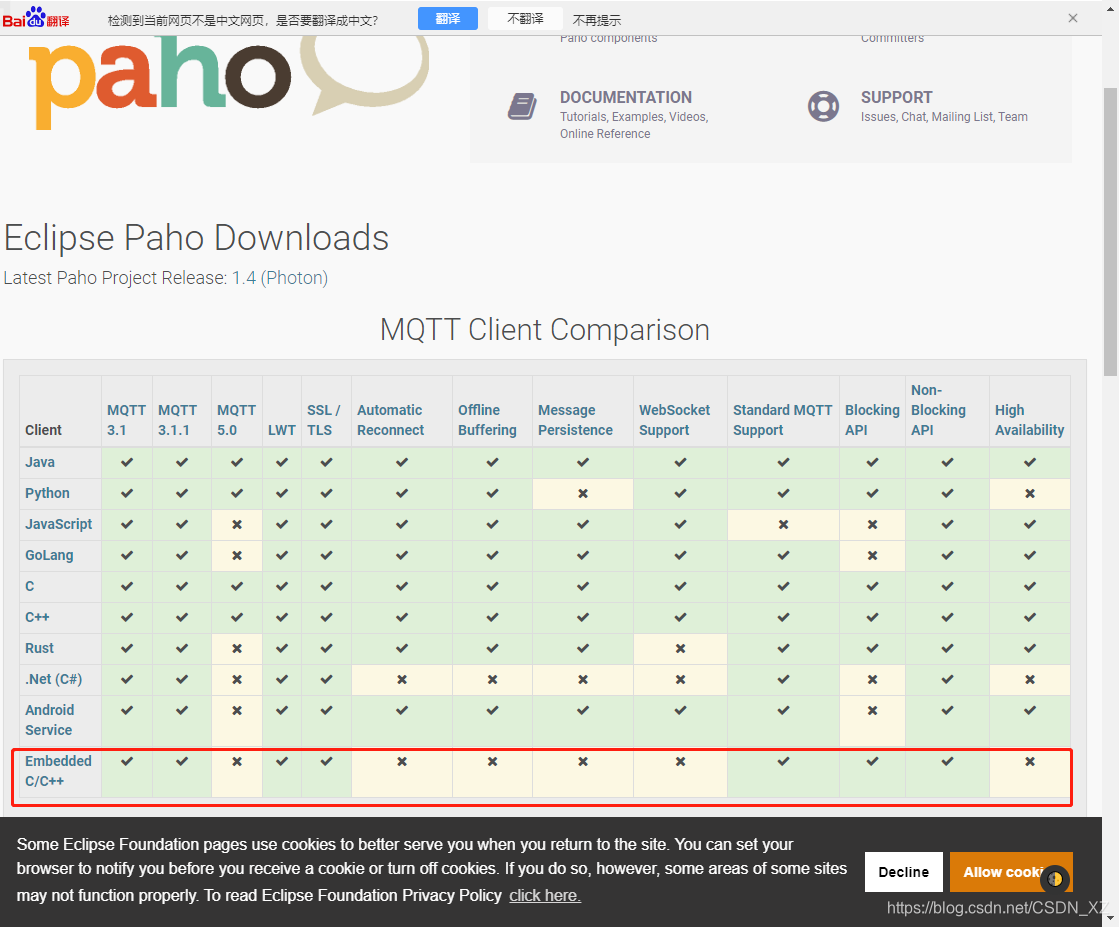This screenshot has width=1119, height=927.
Task: Click the .Net Offline Buffering cross mark
Action: pyautogui.click(x=492, y=679)
